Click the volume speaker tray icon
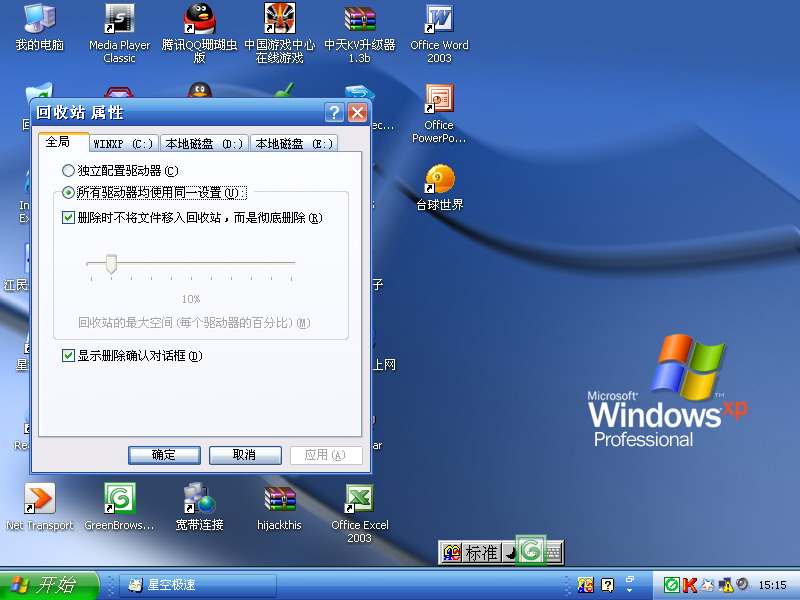Image resolution: width=800 pixels, height=600 pixels. (x=743, y=584)
